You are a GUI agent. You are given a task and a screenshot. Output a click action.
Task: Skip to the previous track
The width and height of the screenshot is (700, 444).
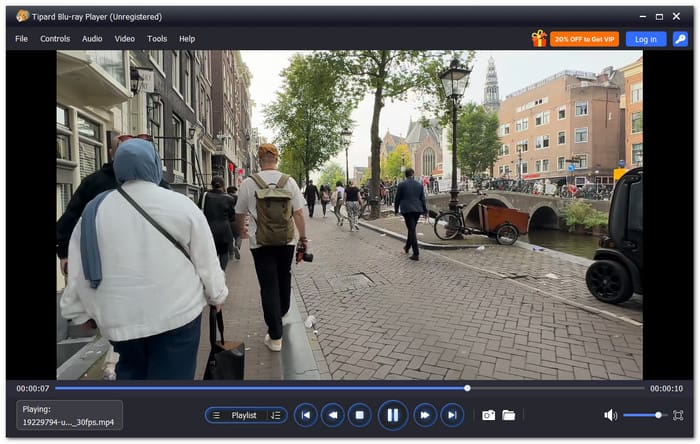[x=306, y=415]
